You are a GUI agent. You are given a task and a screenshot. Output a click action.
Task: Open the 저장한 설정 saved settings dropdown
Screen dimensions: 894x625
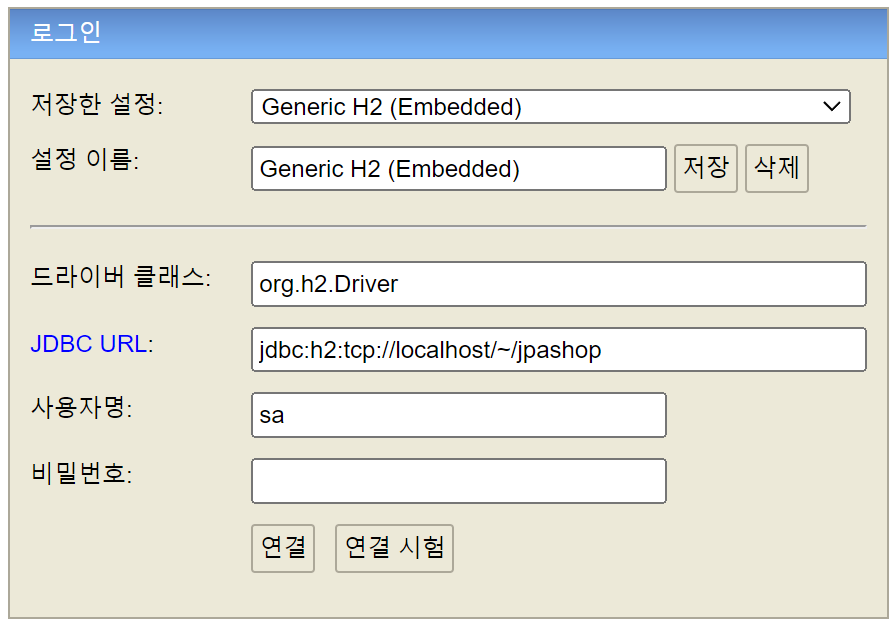(x=550, y=107)
